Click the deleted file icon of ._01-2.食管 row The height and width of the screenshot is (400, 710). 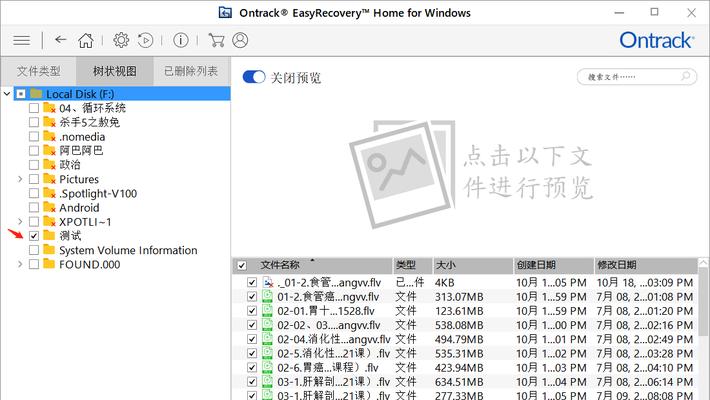tap(268, 282)
